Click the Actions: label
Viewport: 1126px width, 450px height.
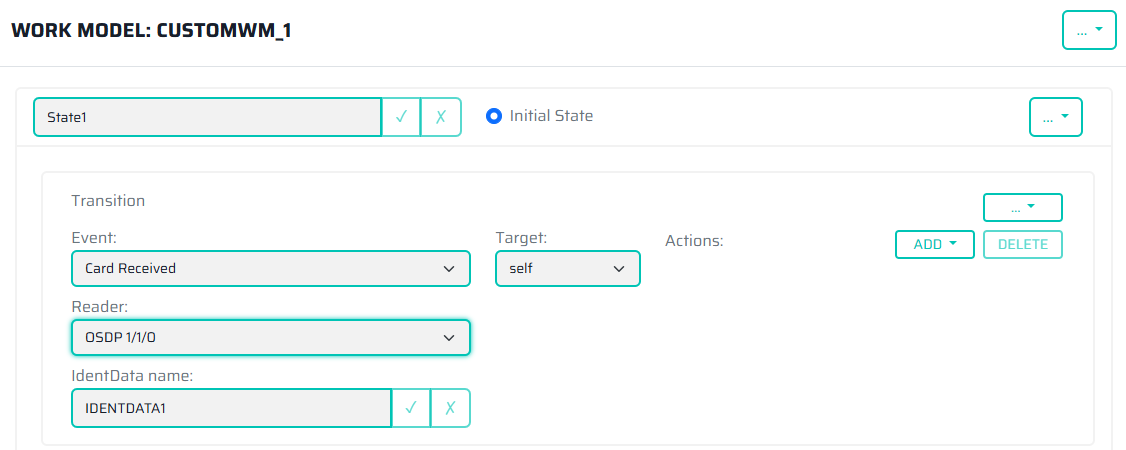point(694,241)
